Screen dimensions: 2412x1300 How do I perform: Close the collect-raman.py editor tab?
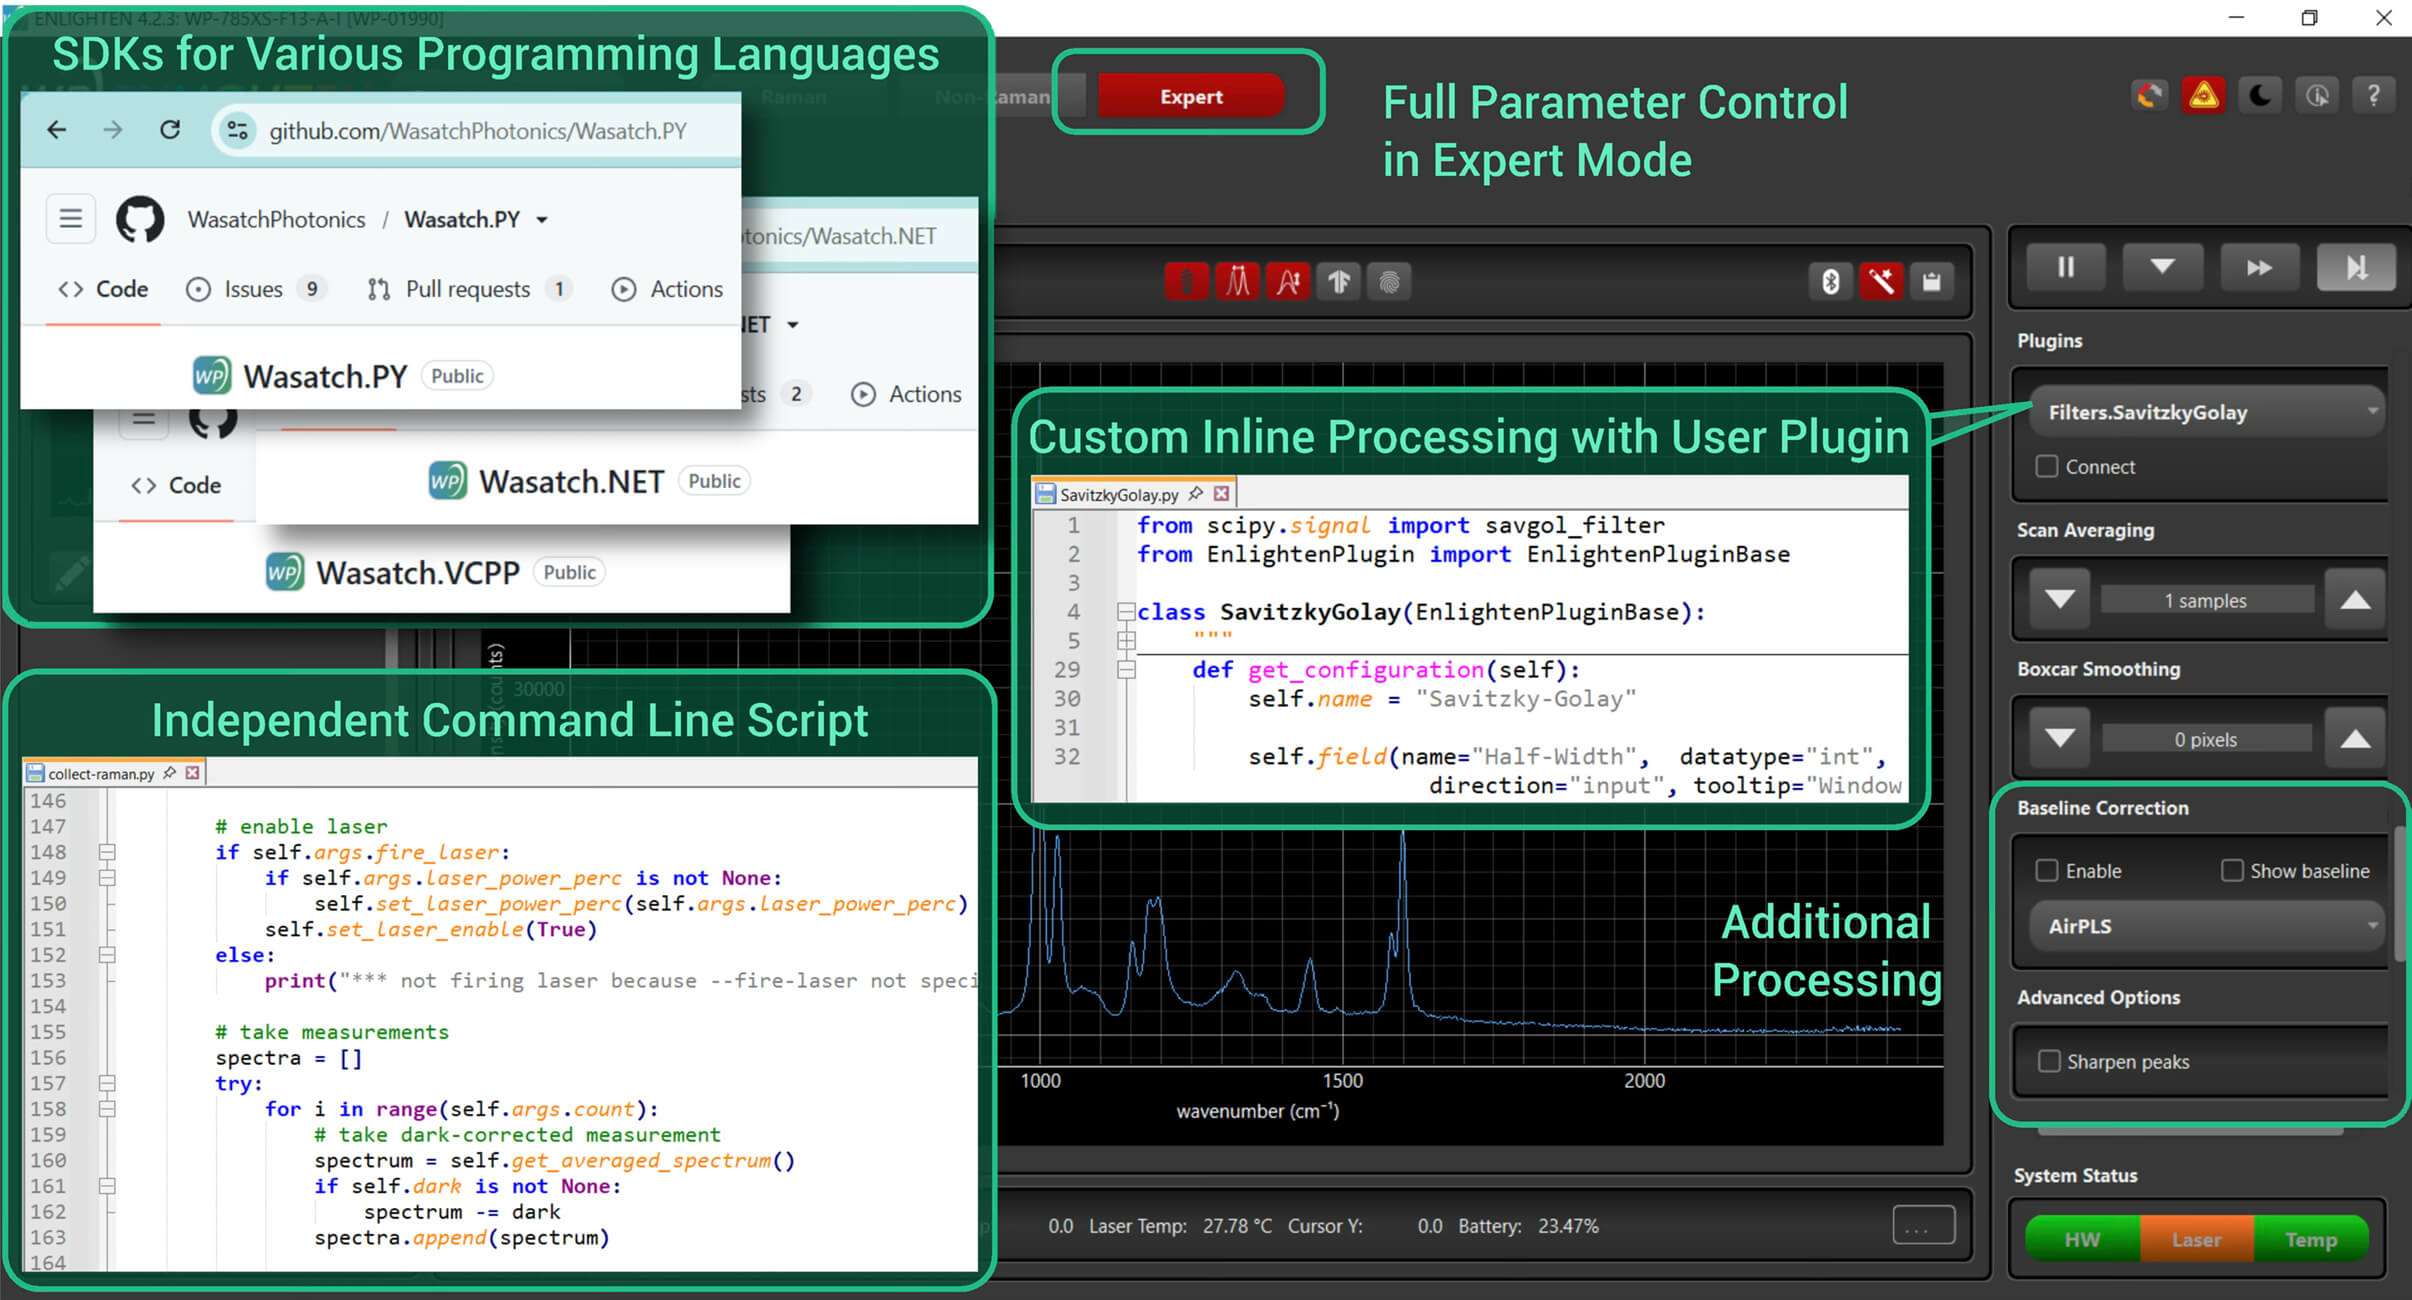[x=193, y=773]
